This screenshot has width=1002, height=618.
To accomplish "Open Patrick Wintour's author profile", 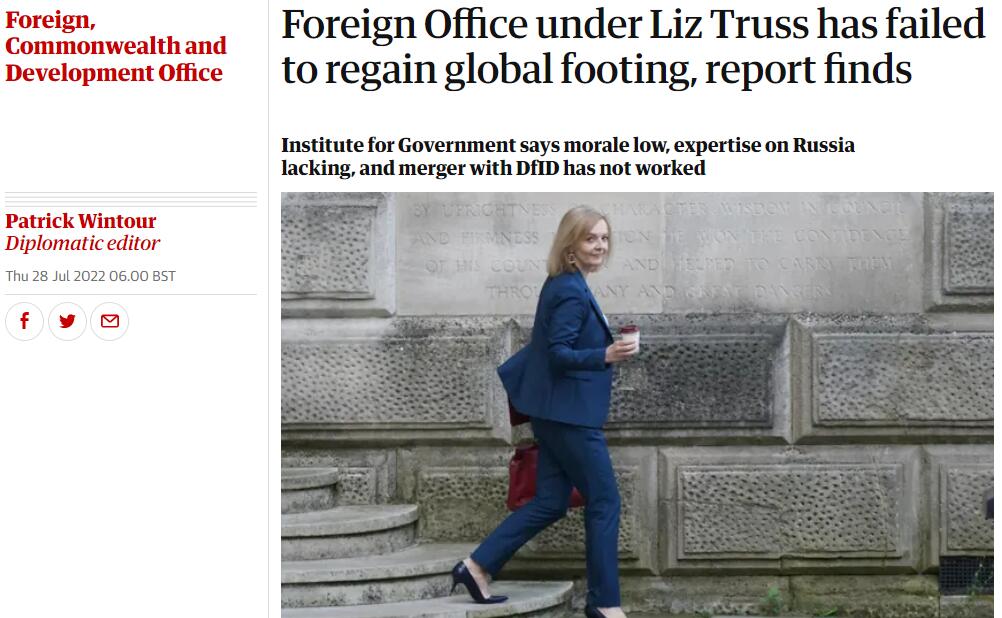I will [x=81, y=221].
